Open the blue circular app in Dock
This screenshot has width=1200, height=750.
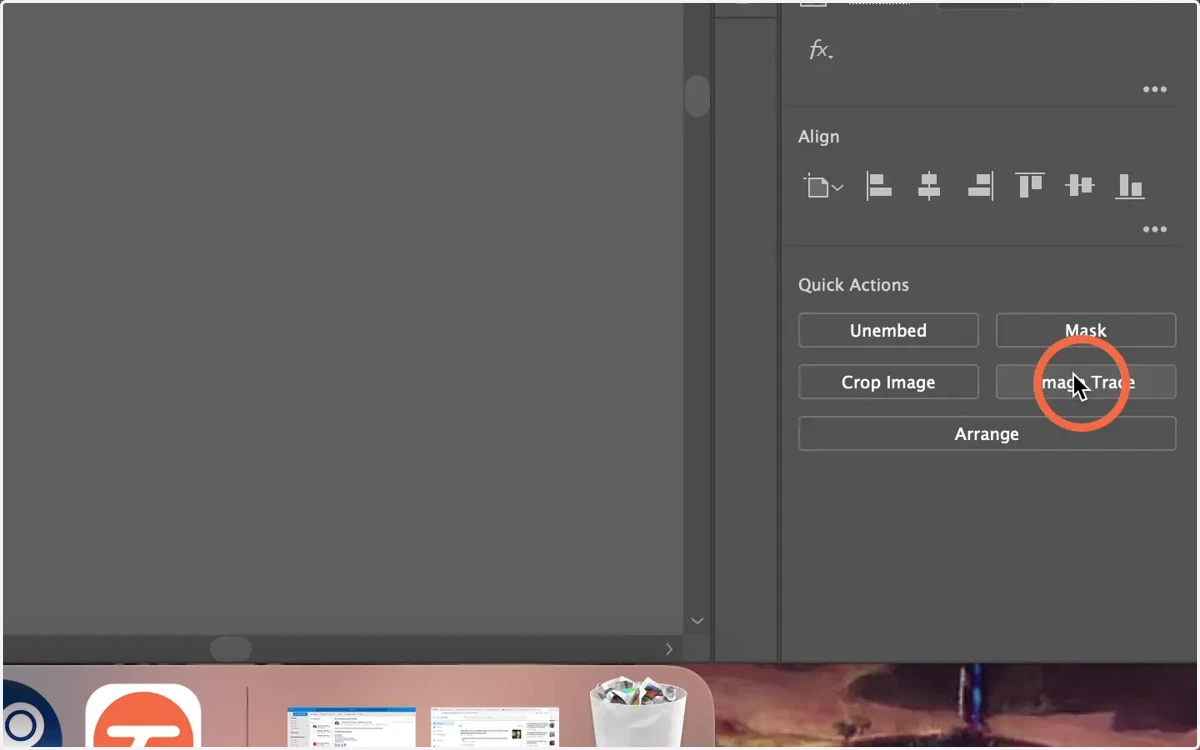[x=30, y=715]
